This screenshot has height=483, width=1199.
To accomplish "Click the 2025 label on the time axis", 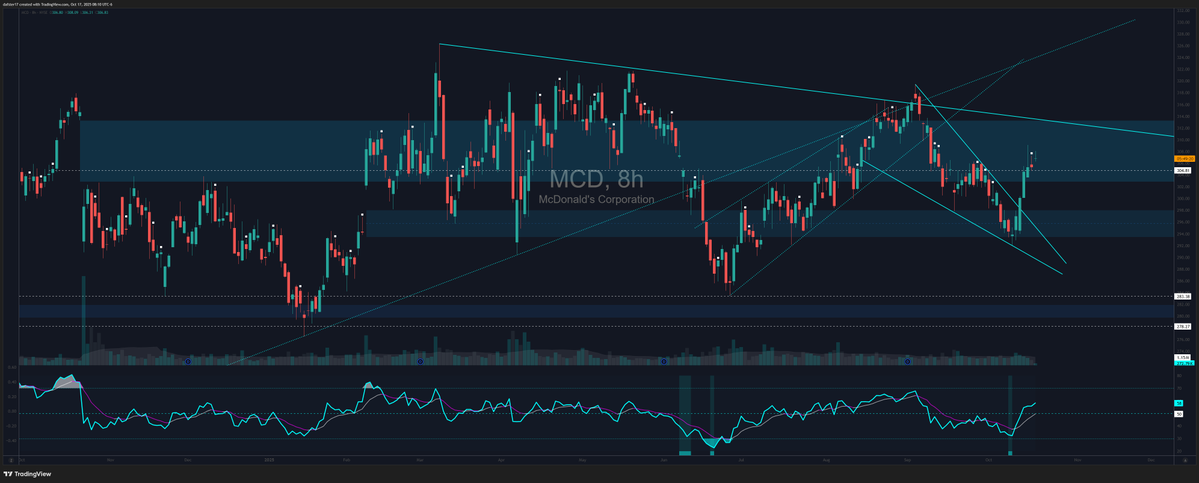I will tap(268, 460).
